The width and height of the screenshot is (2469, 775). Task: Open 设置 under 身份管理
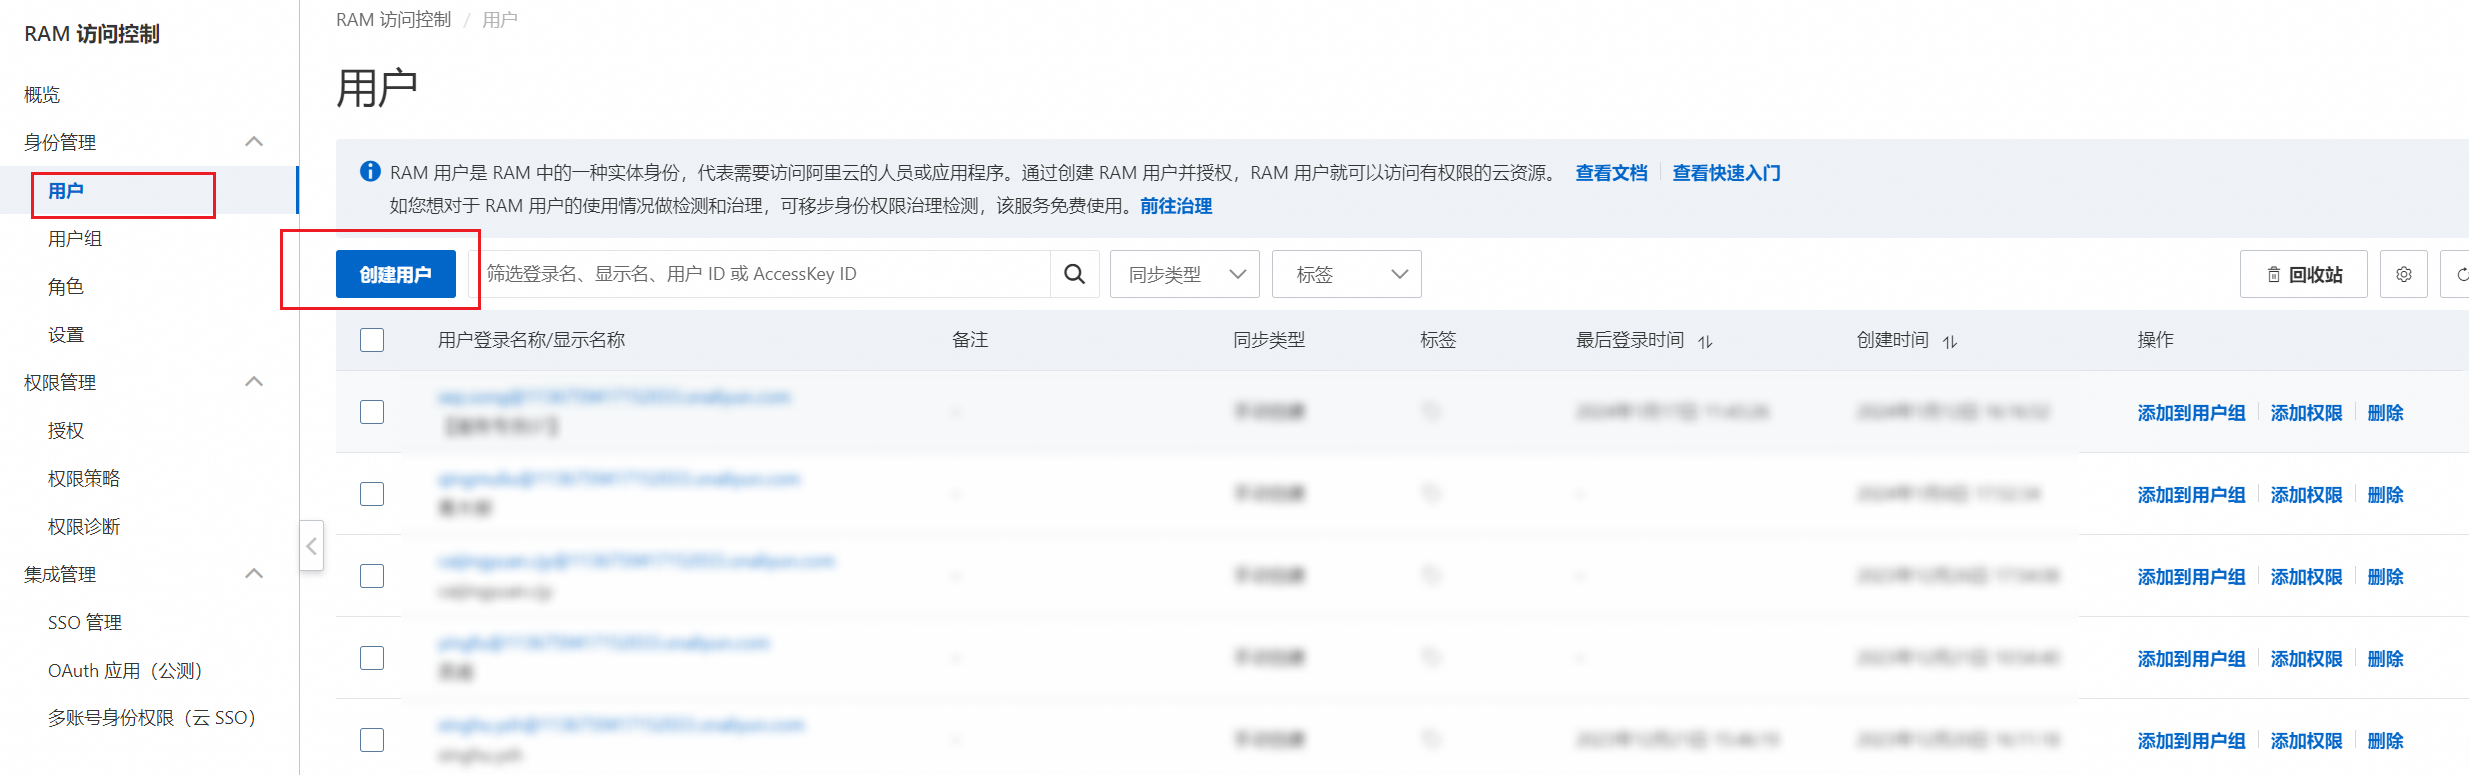(x=66, y=335)
